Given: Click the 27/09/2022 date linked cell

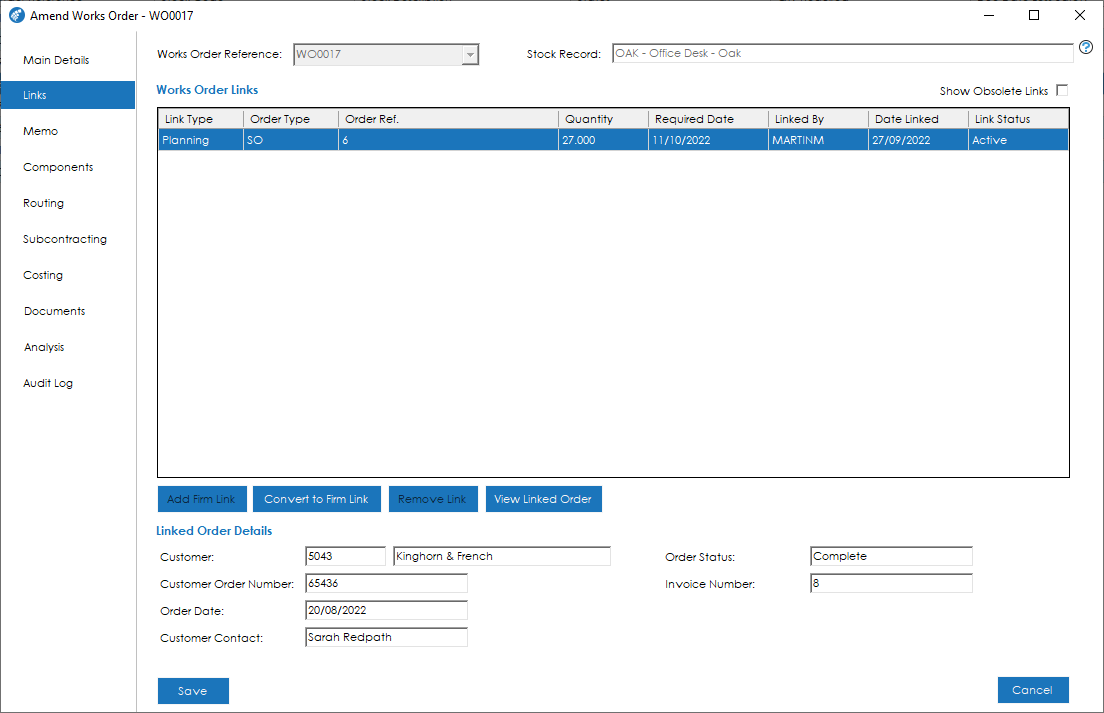Looking at the screenshot, I should [x=918, y=140].
